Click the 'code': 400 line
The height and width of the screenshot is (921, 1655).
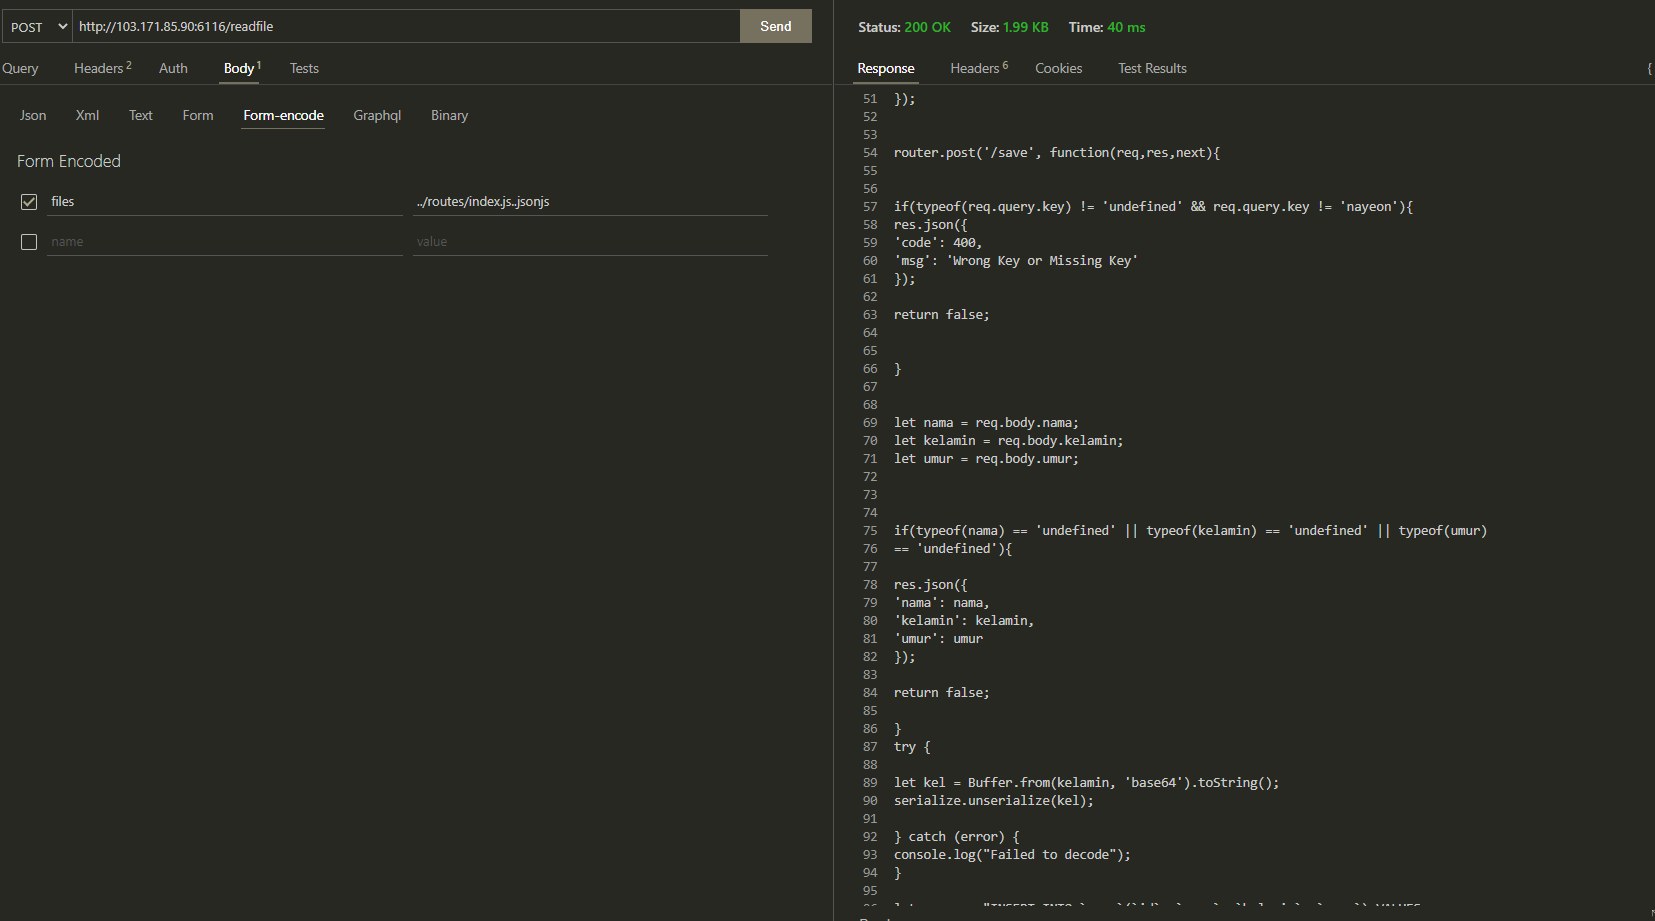[x=938, y=243]
